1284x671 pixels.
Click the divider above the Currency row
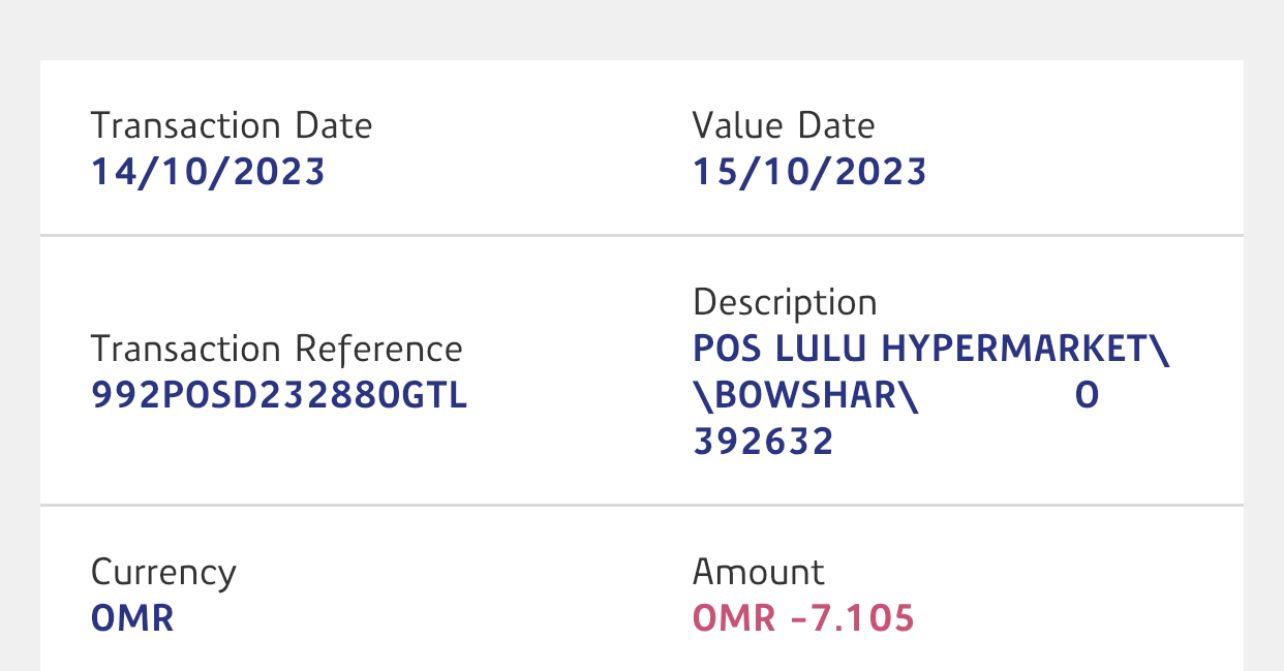642,505
